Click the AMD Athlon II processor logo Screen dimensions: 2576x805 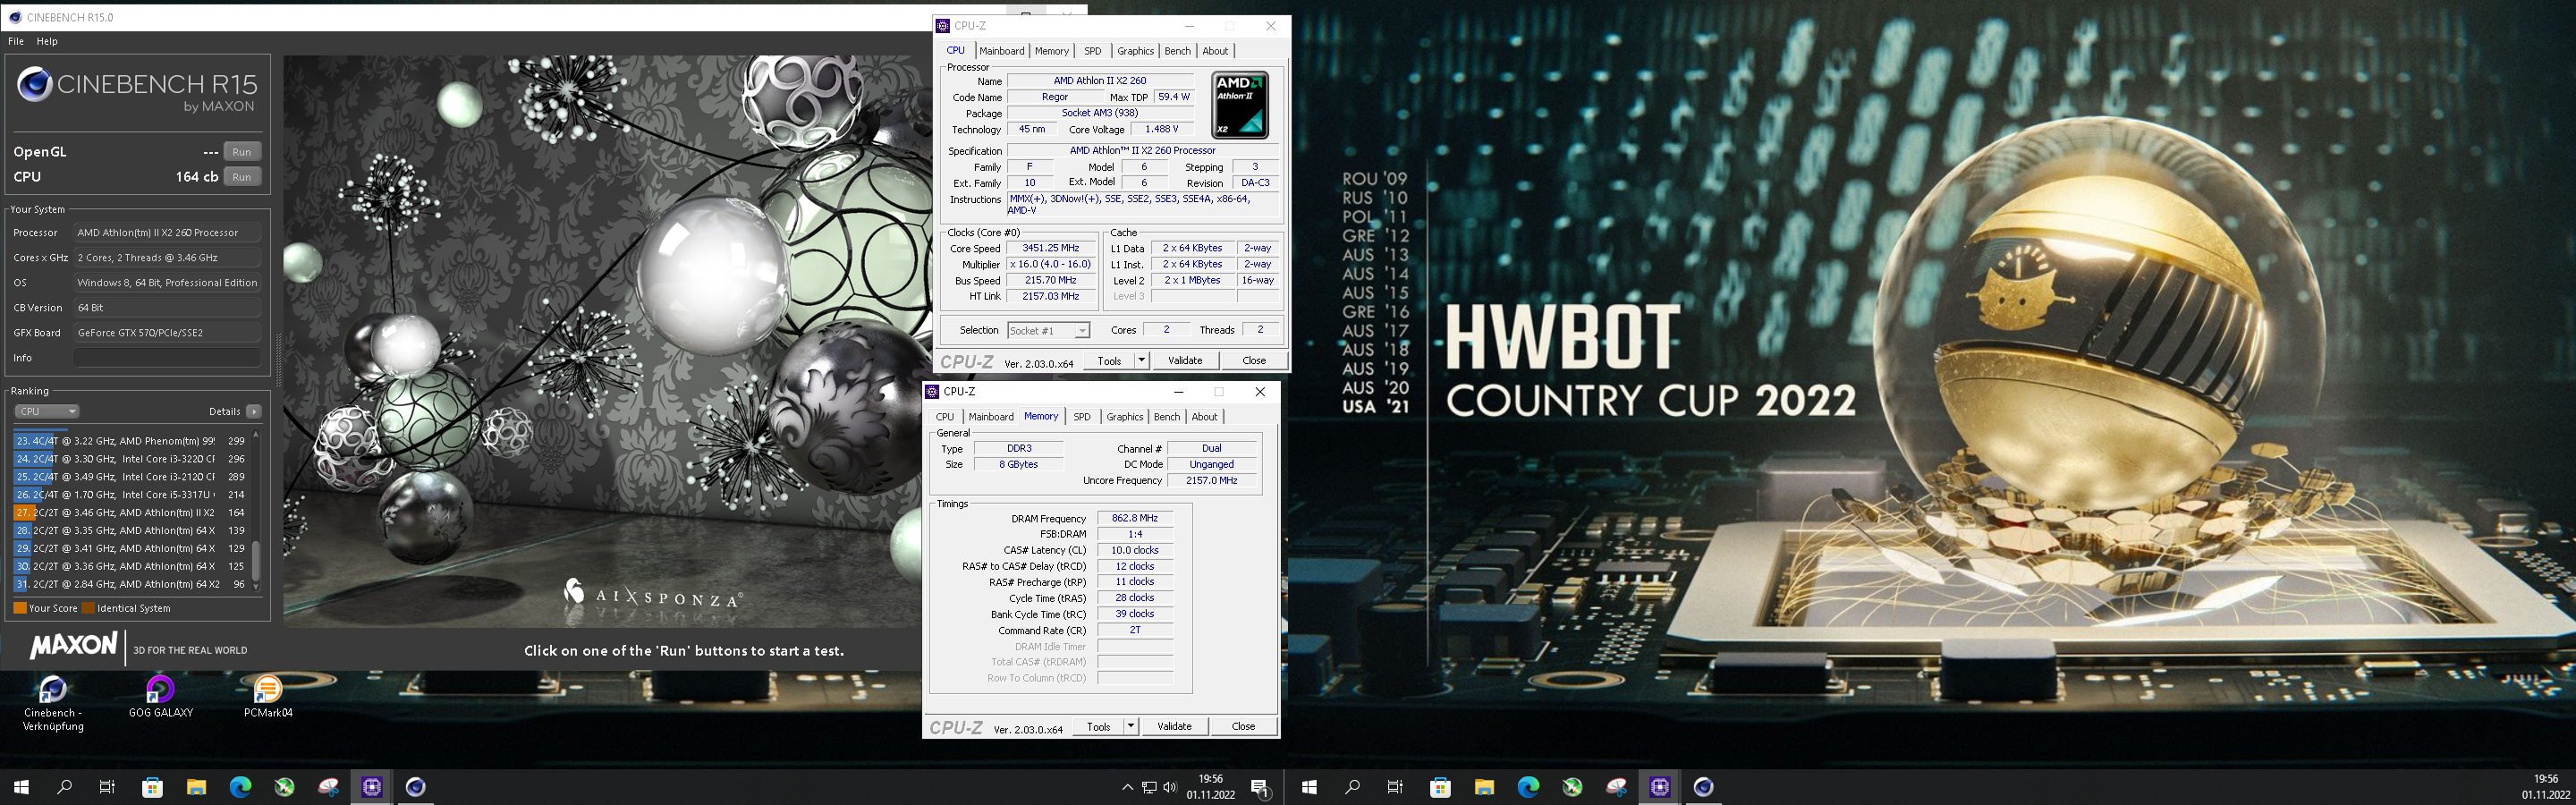(x=1240, y=105)
